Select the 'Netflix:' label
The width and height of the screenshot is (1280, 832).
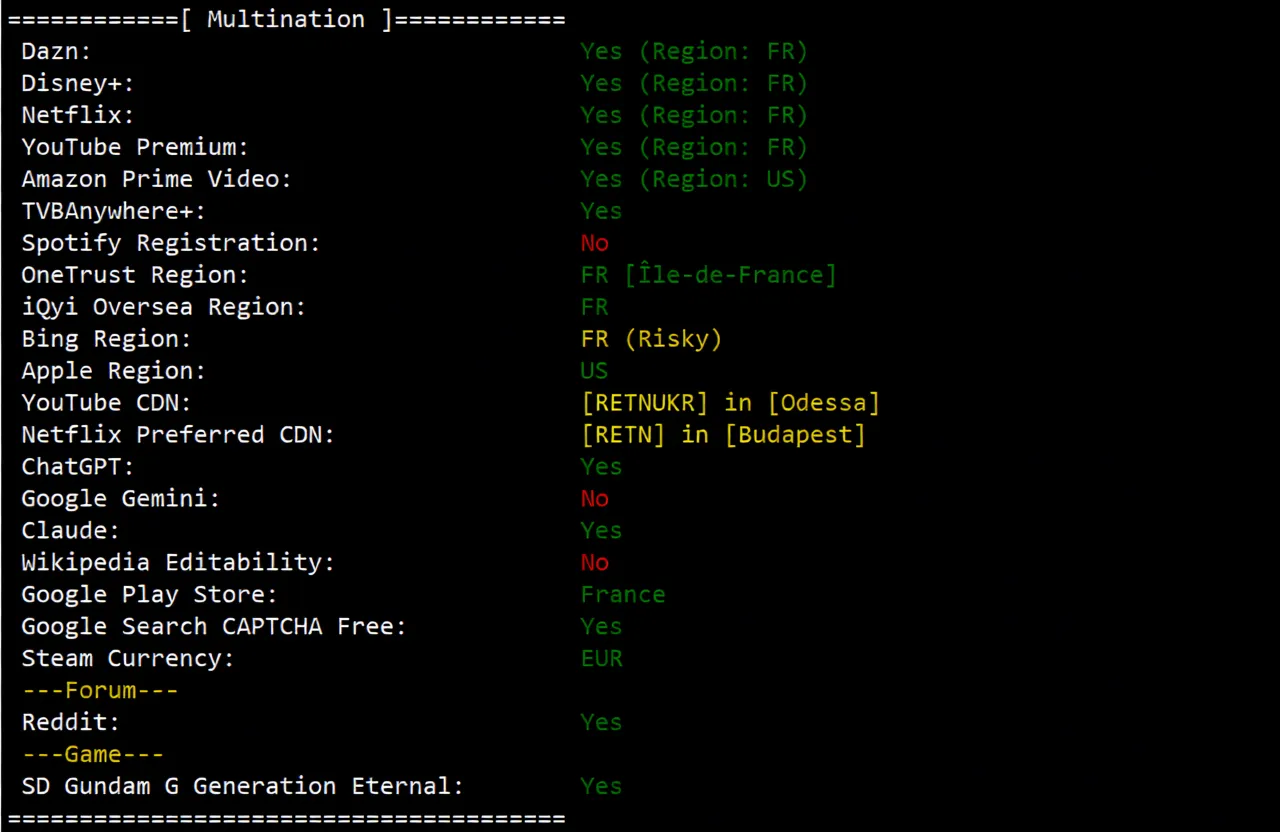[78, 115]
